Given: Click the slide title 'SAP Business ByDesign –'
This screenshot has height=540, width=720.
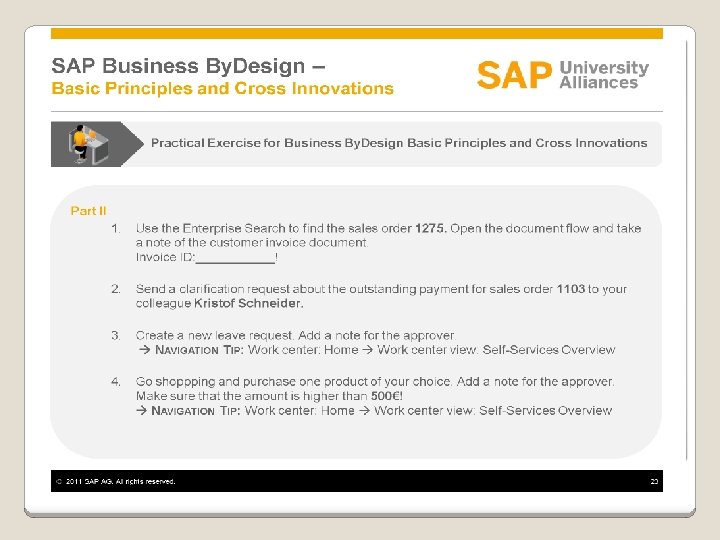Looking at the screenshot, I should [x=188, y=66].
